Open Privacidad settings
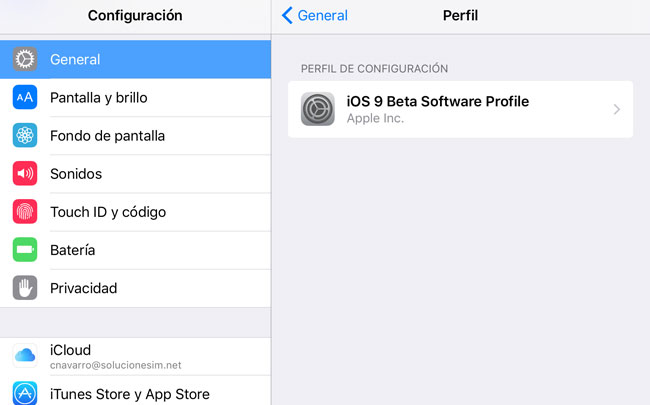 tap(136, 288)
